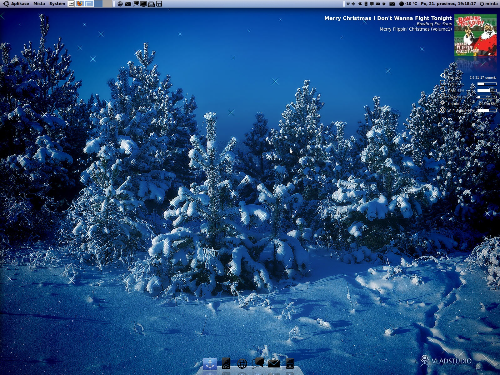The width and height of the screenshot is (500, 375).
Task: Switch to the fourth workspace in pager
Action: [107, 4]
